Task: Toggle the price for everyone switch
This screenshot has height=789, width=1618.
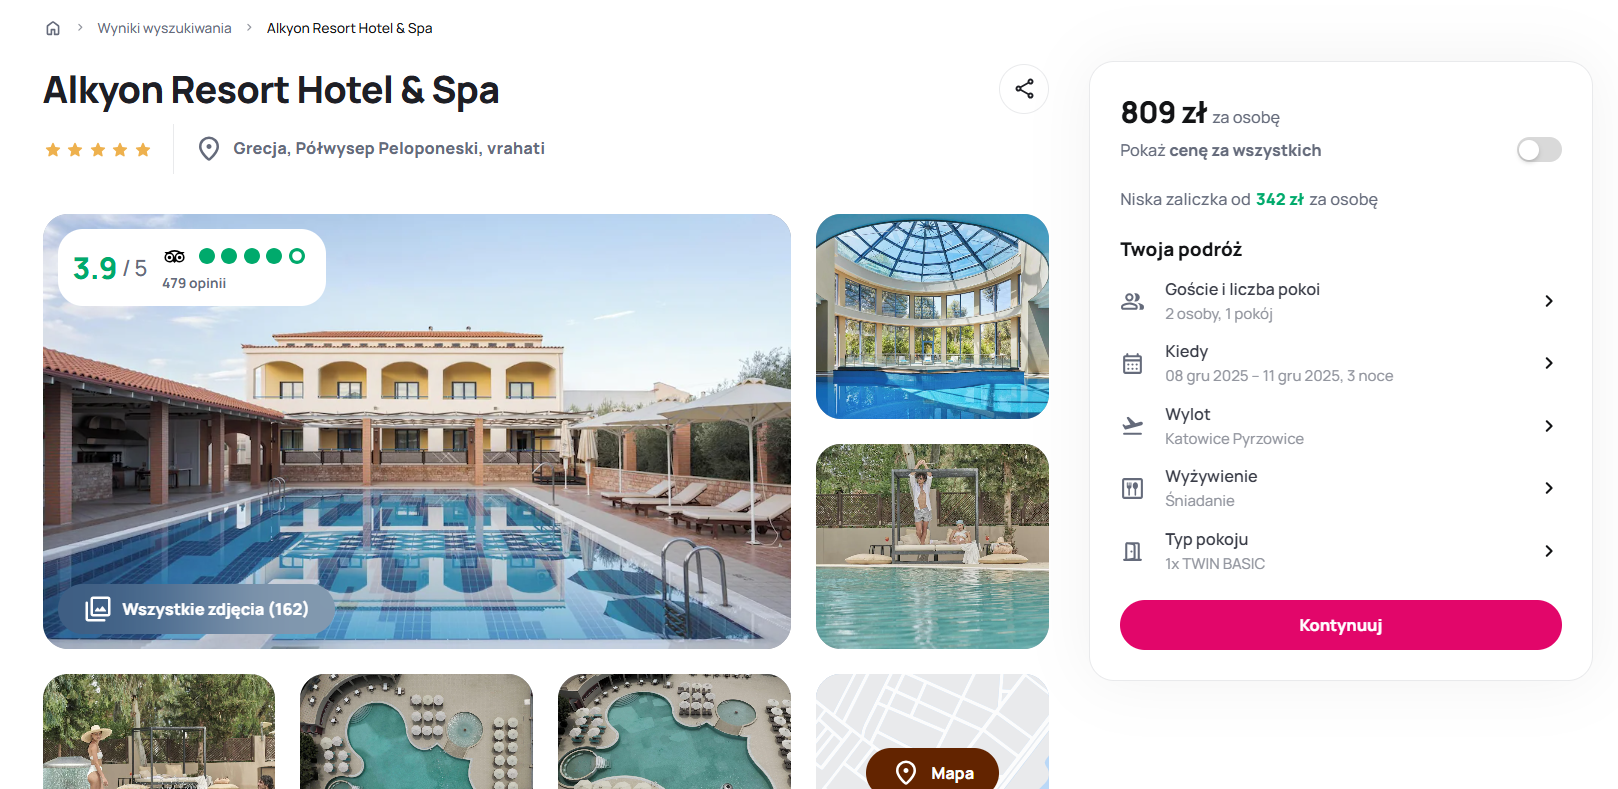Action: tap(1539, 150)
